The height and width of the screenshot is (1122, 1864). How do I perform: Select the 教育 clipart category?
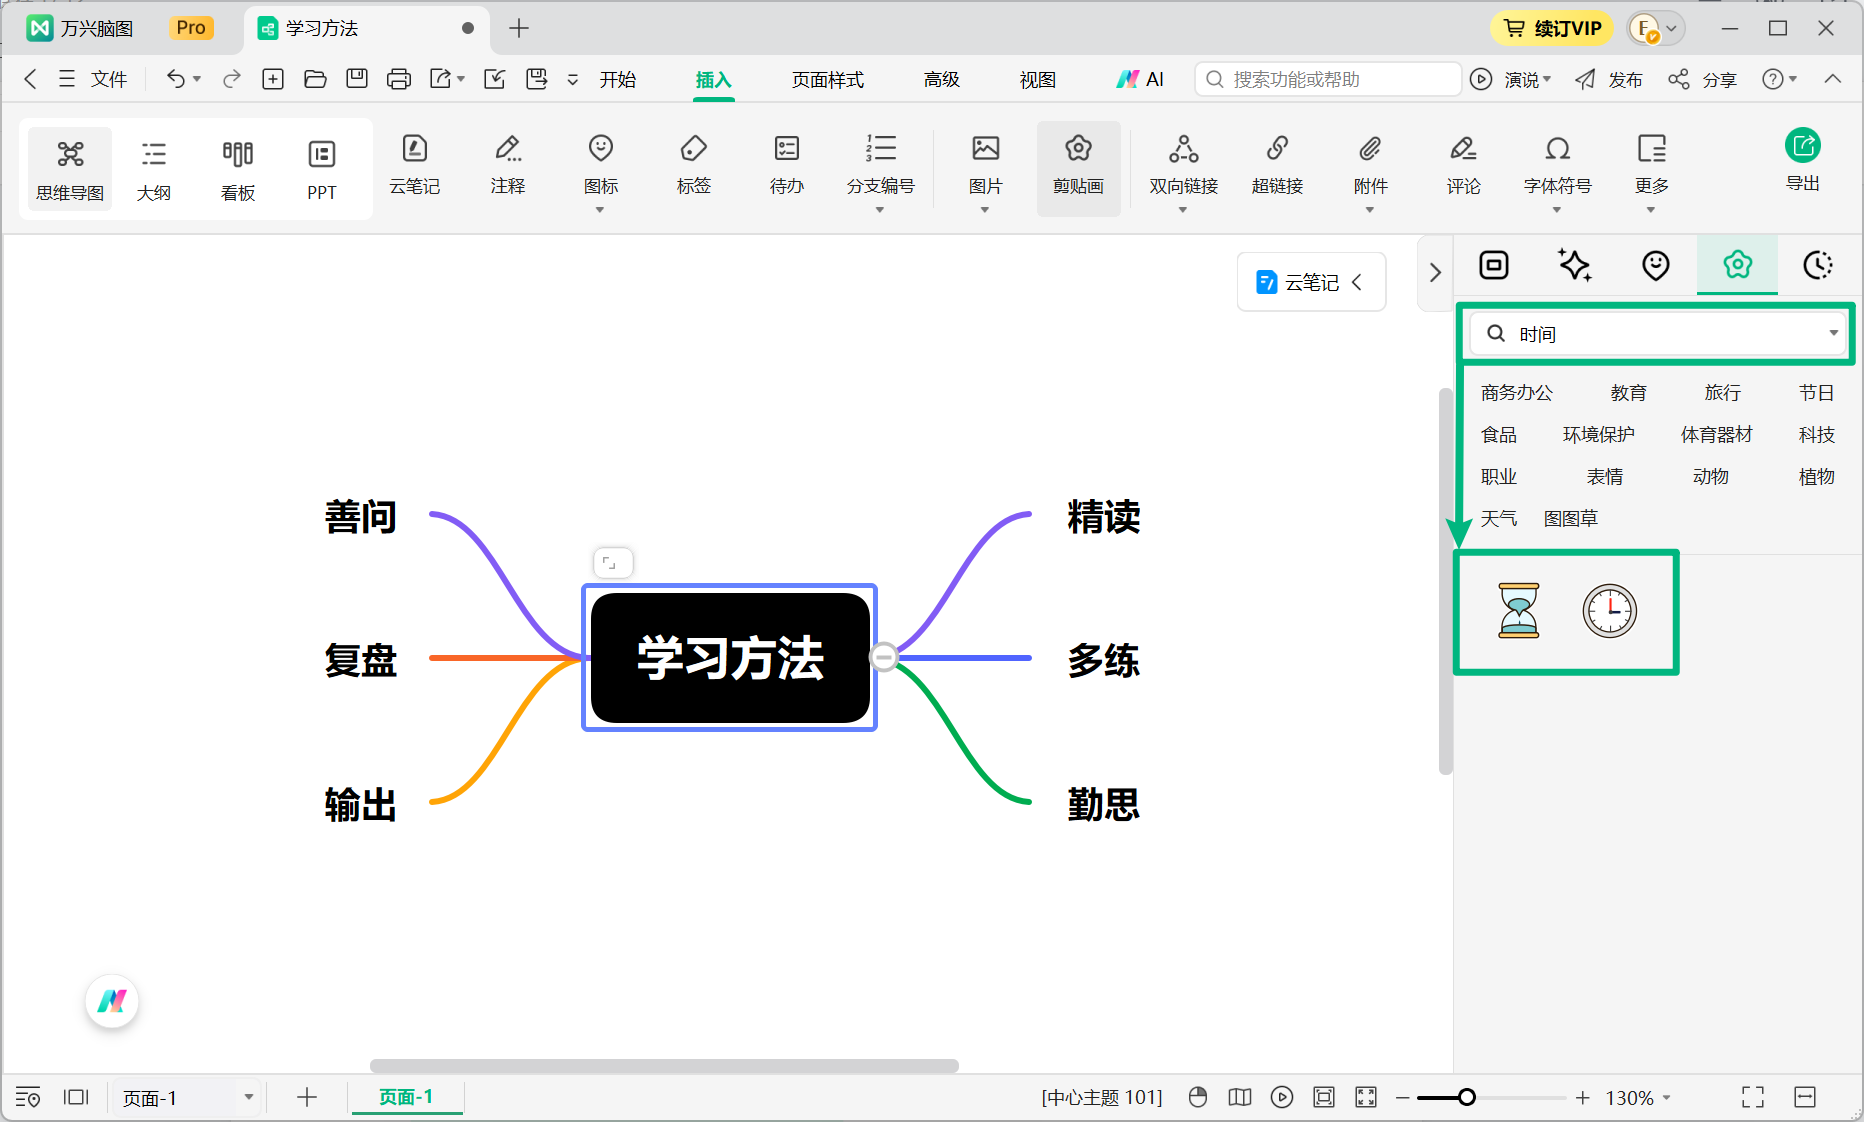[1628, 393]
